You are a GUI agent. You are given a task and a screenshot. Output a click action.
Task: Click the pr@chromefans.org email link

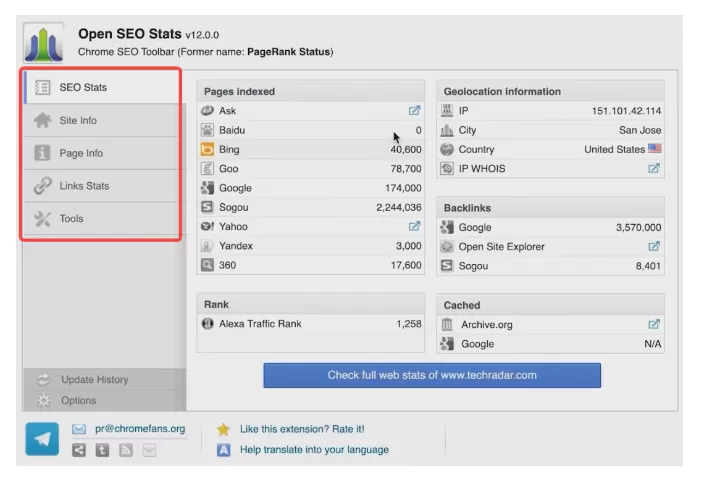[140, 429]
